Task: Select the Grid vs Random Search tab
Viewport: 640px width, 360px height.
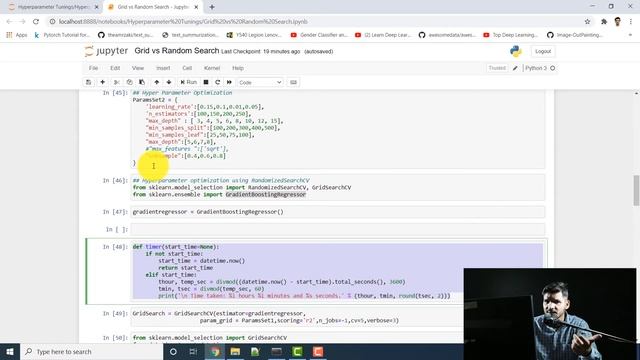Action: pos(153,7)
